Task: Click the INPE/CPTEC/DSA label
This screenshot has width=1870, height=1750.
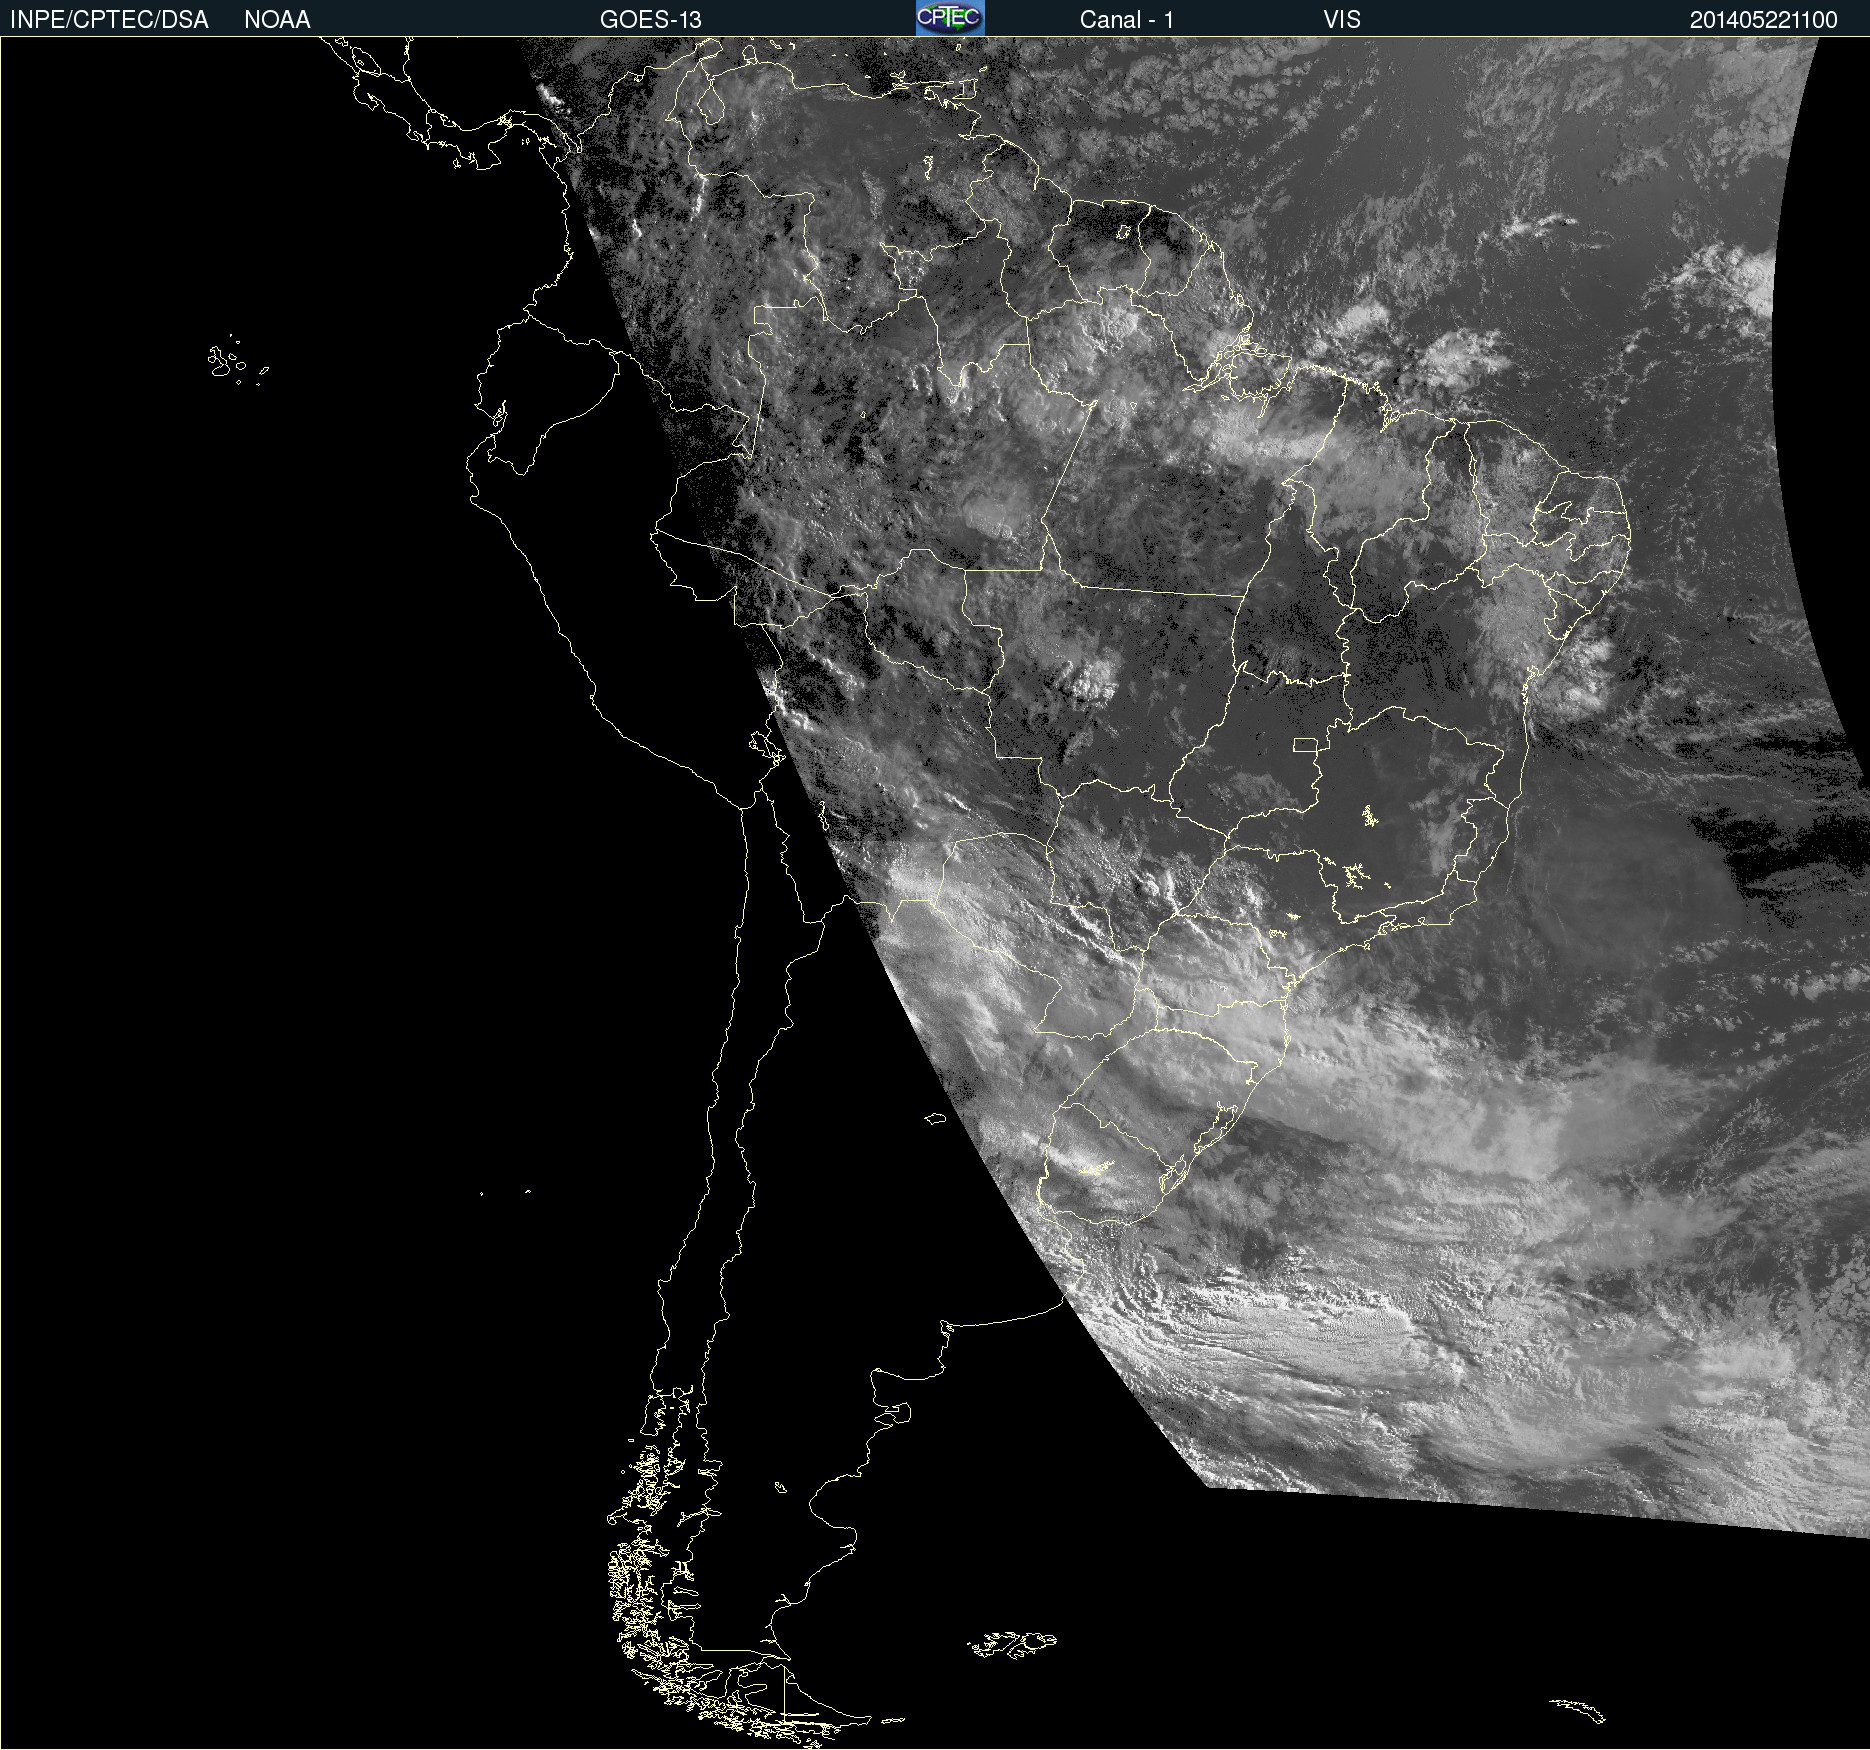Action: tap(109, 20)
